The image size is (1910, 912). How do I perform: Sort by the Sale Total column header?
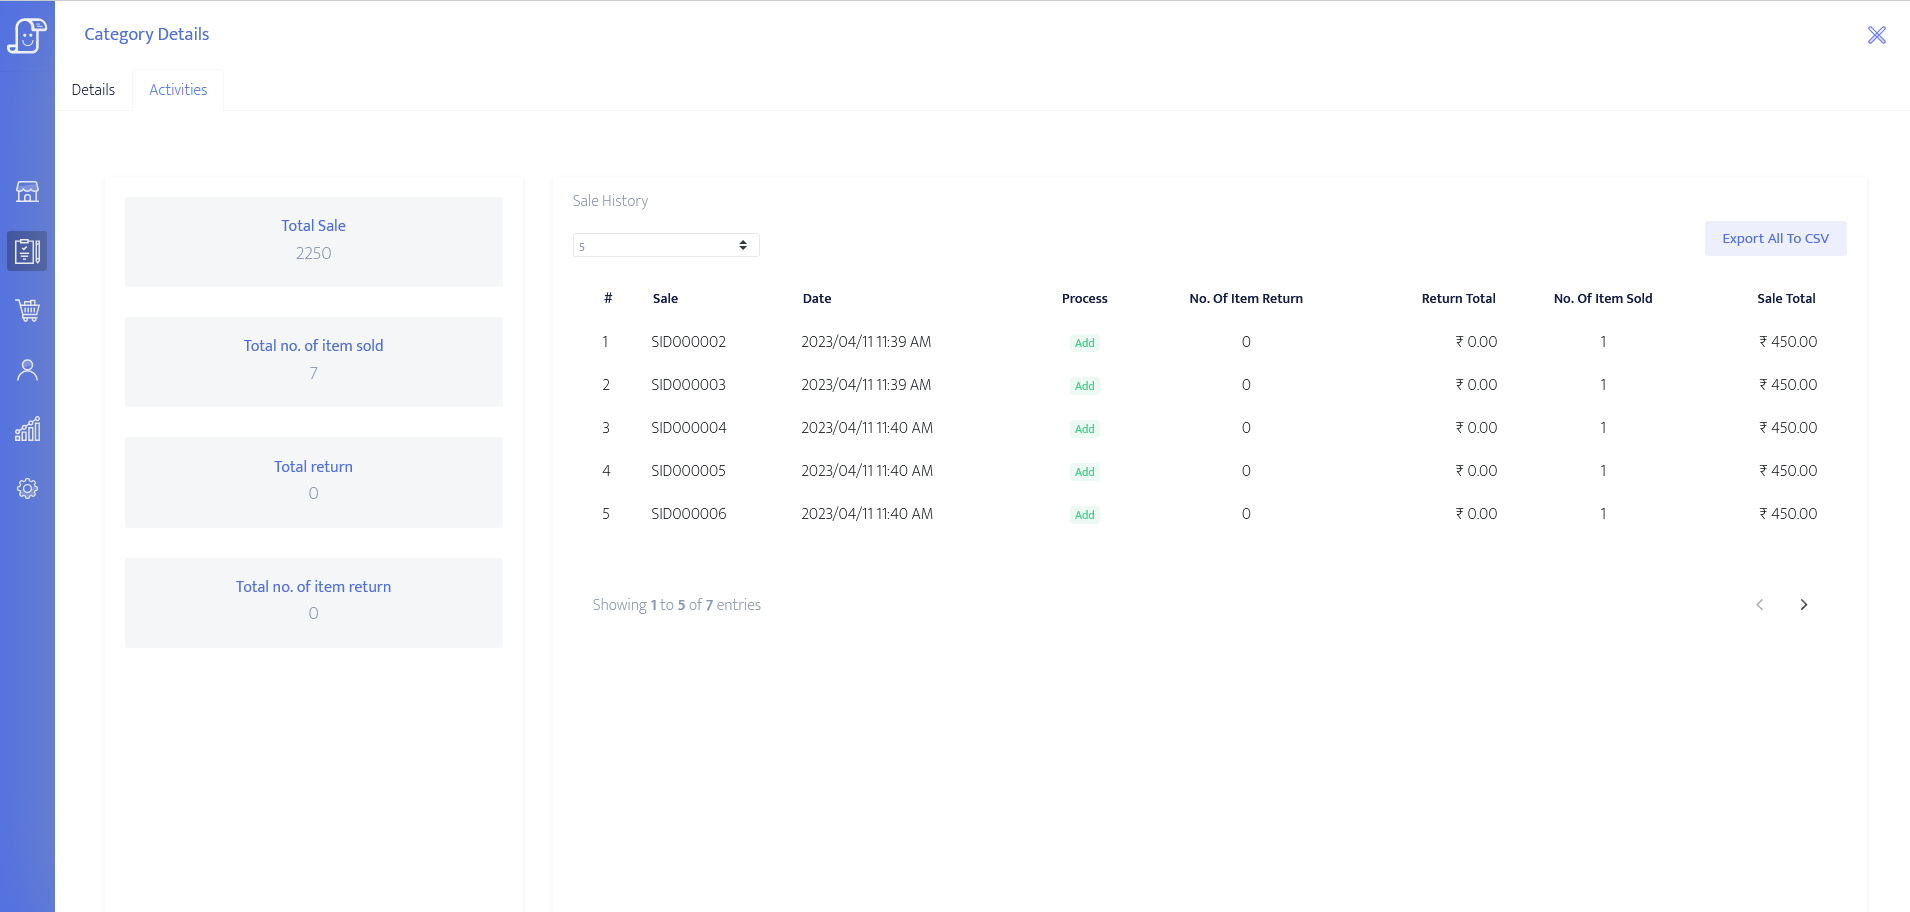tap(1785, 299)
